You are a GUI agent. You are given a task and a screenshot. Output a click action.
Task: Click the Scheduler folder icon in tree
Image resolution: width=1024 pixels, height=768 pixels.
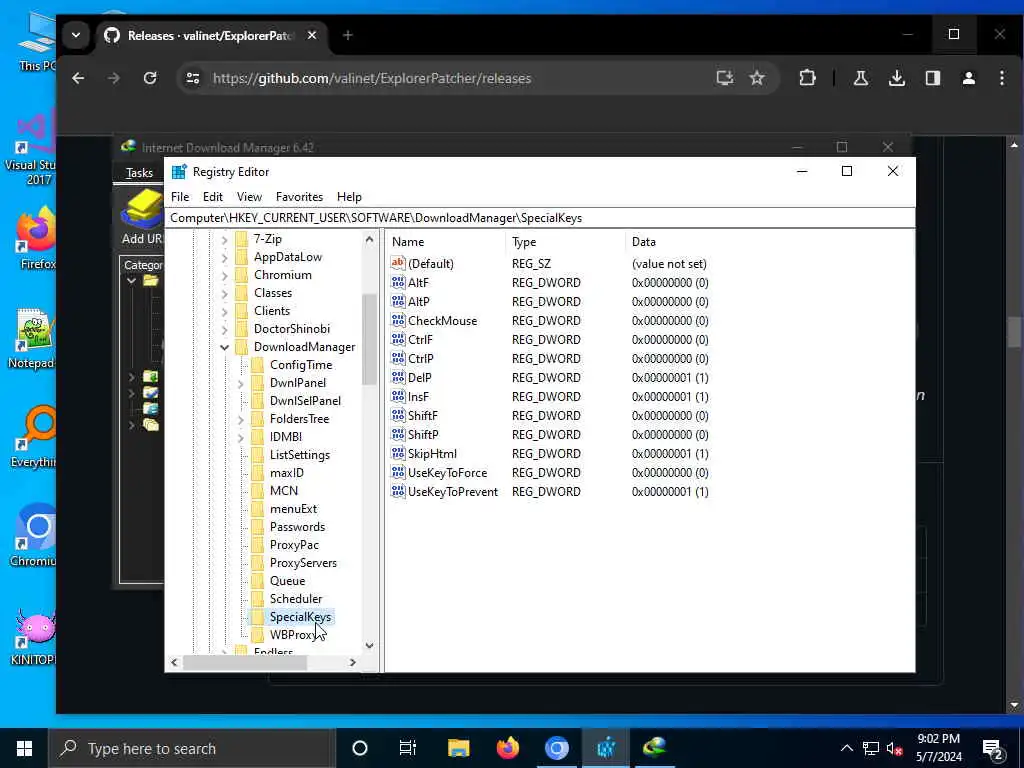tap(258, 599)
